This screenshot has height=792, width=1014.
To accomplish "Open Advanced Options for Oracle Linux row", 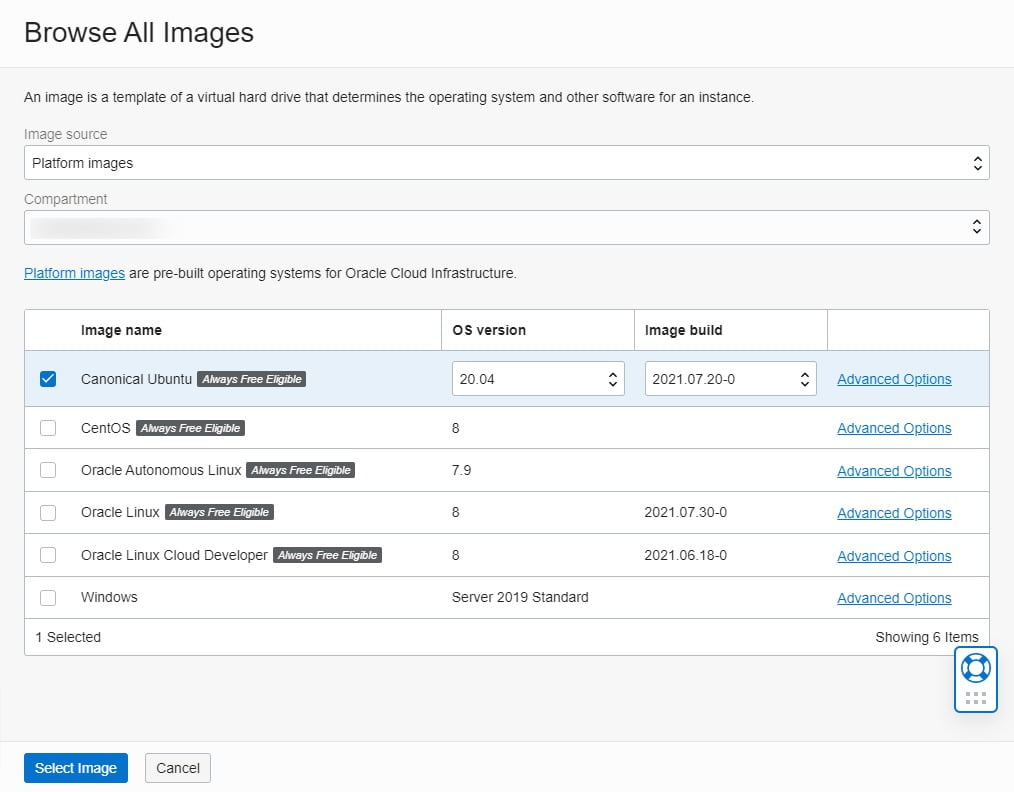I will click(x=894, y=513).
